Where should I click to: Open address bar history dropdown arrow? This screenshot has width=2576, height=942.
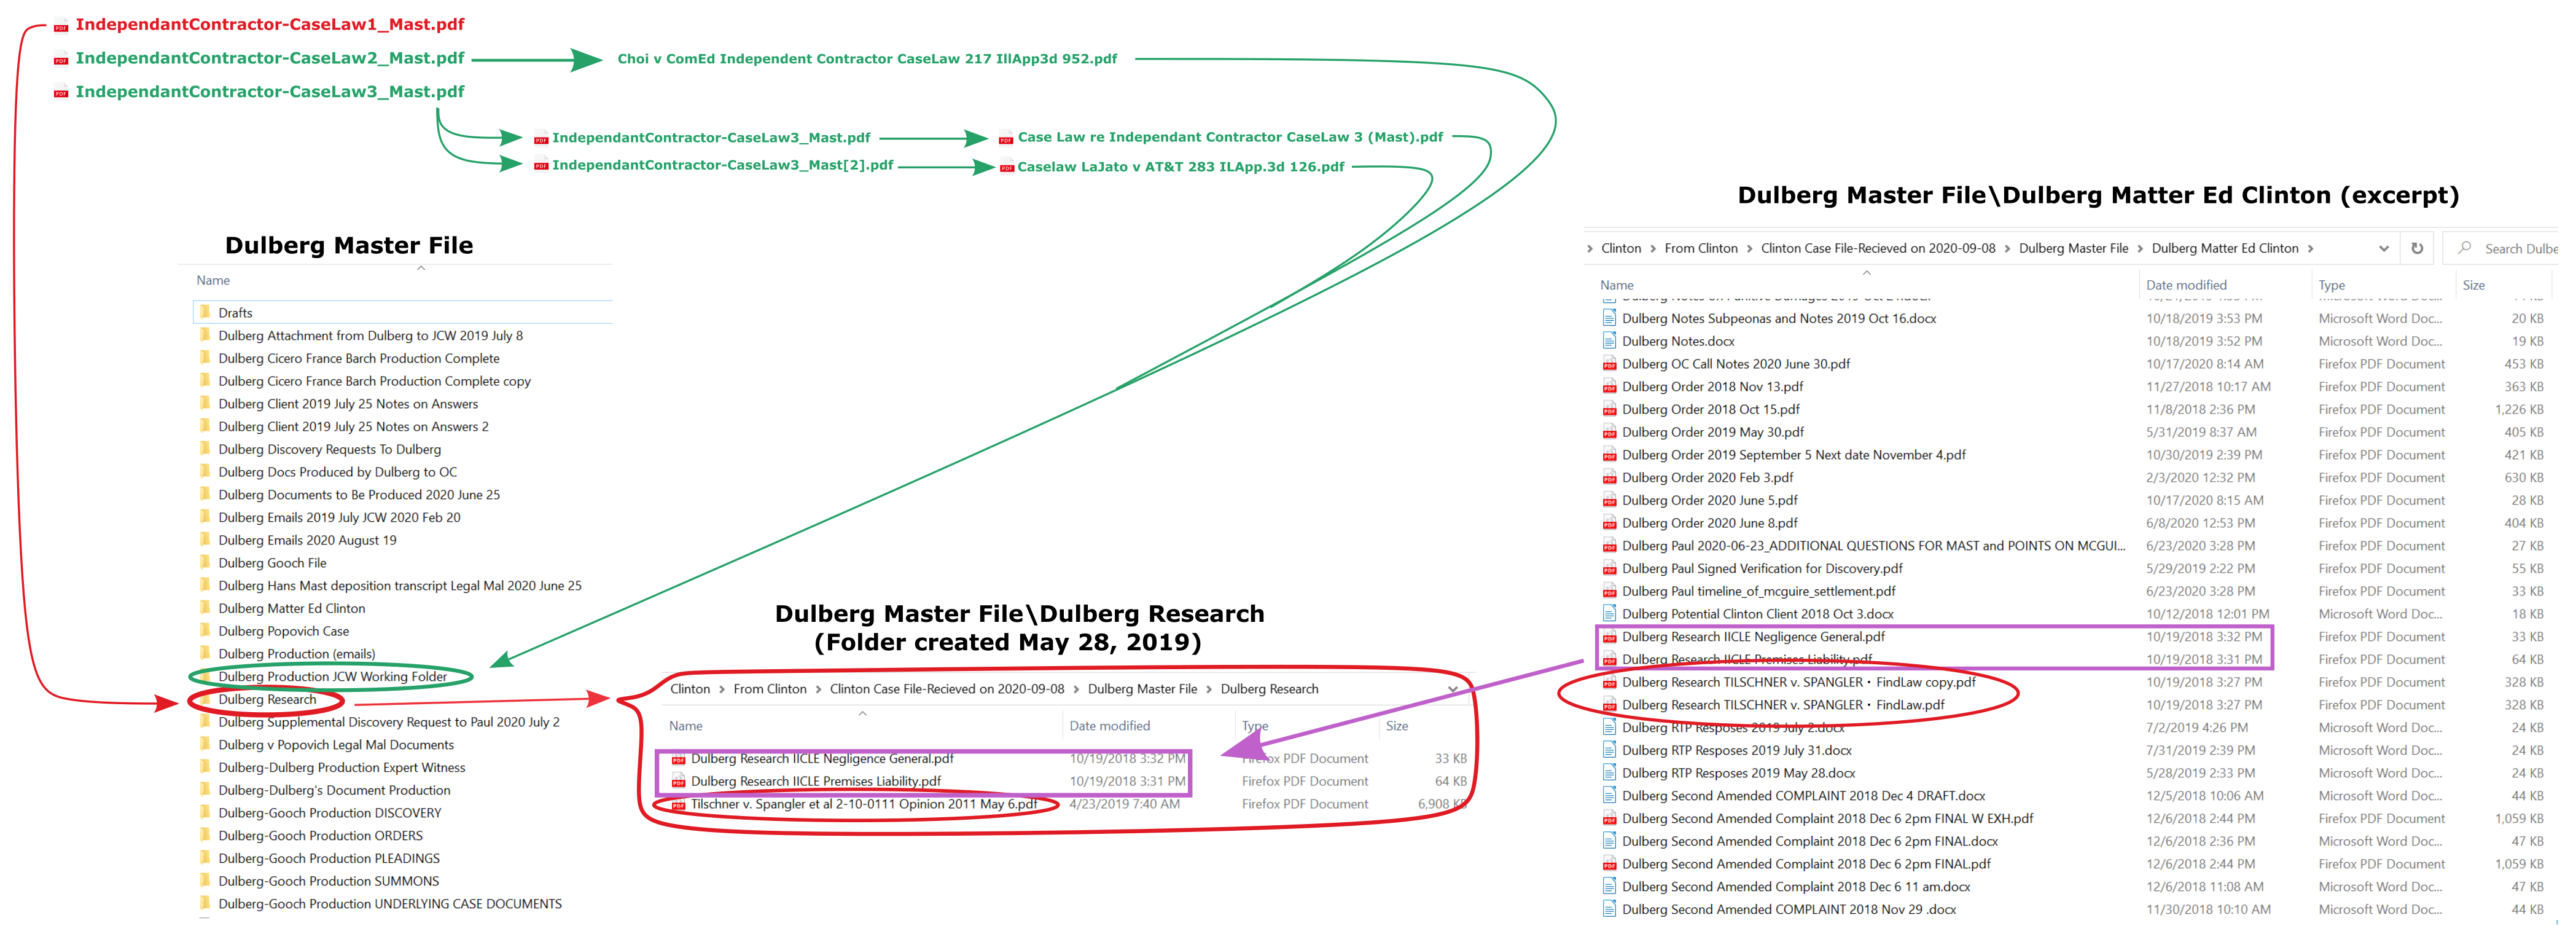[x=2383, y=248]
